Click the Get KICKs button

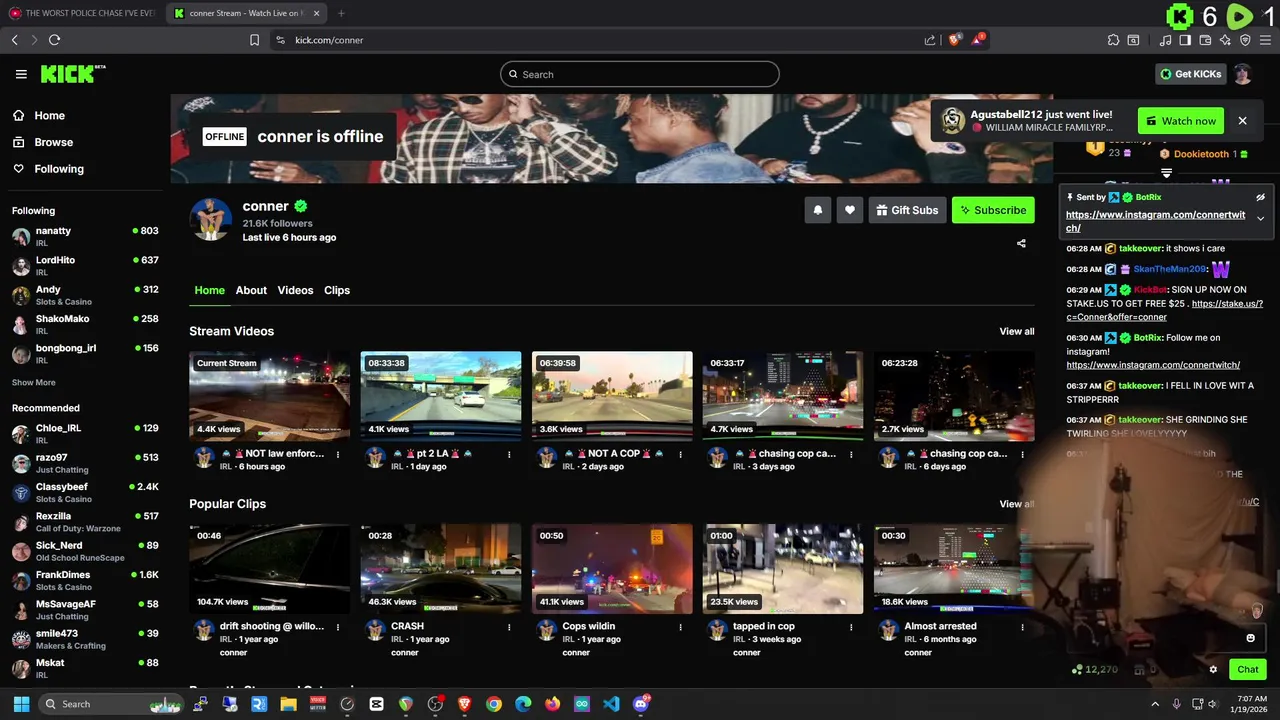1190,74
